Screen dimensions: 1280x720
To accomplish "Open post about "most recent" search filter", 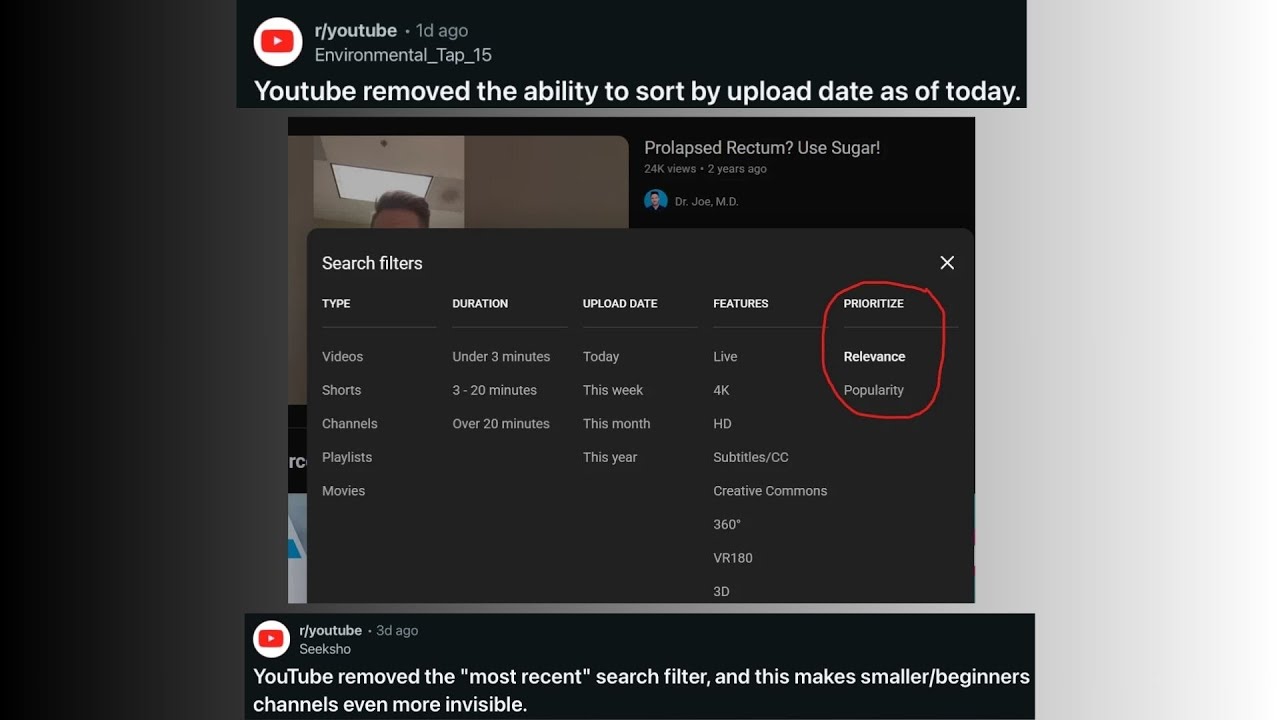I will [641, 690].
